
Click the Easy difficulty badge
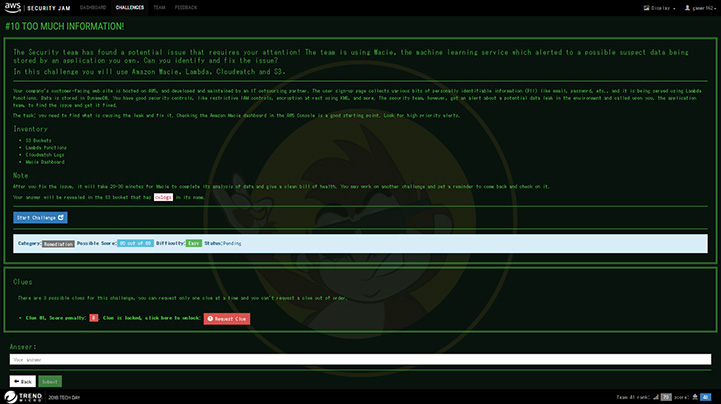coord(194,243)
